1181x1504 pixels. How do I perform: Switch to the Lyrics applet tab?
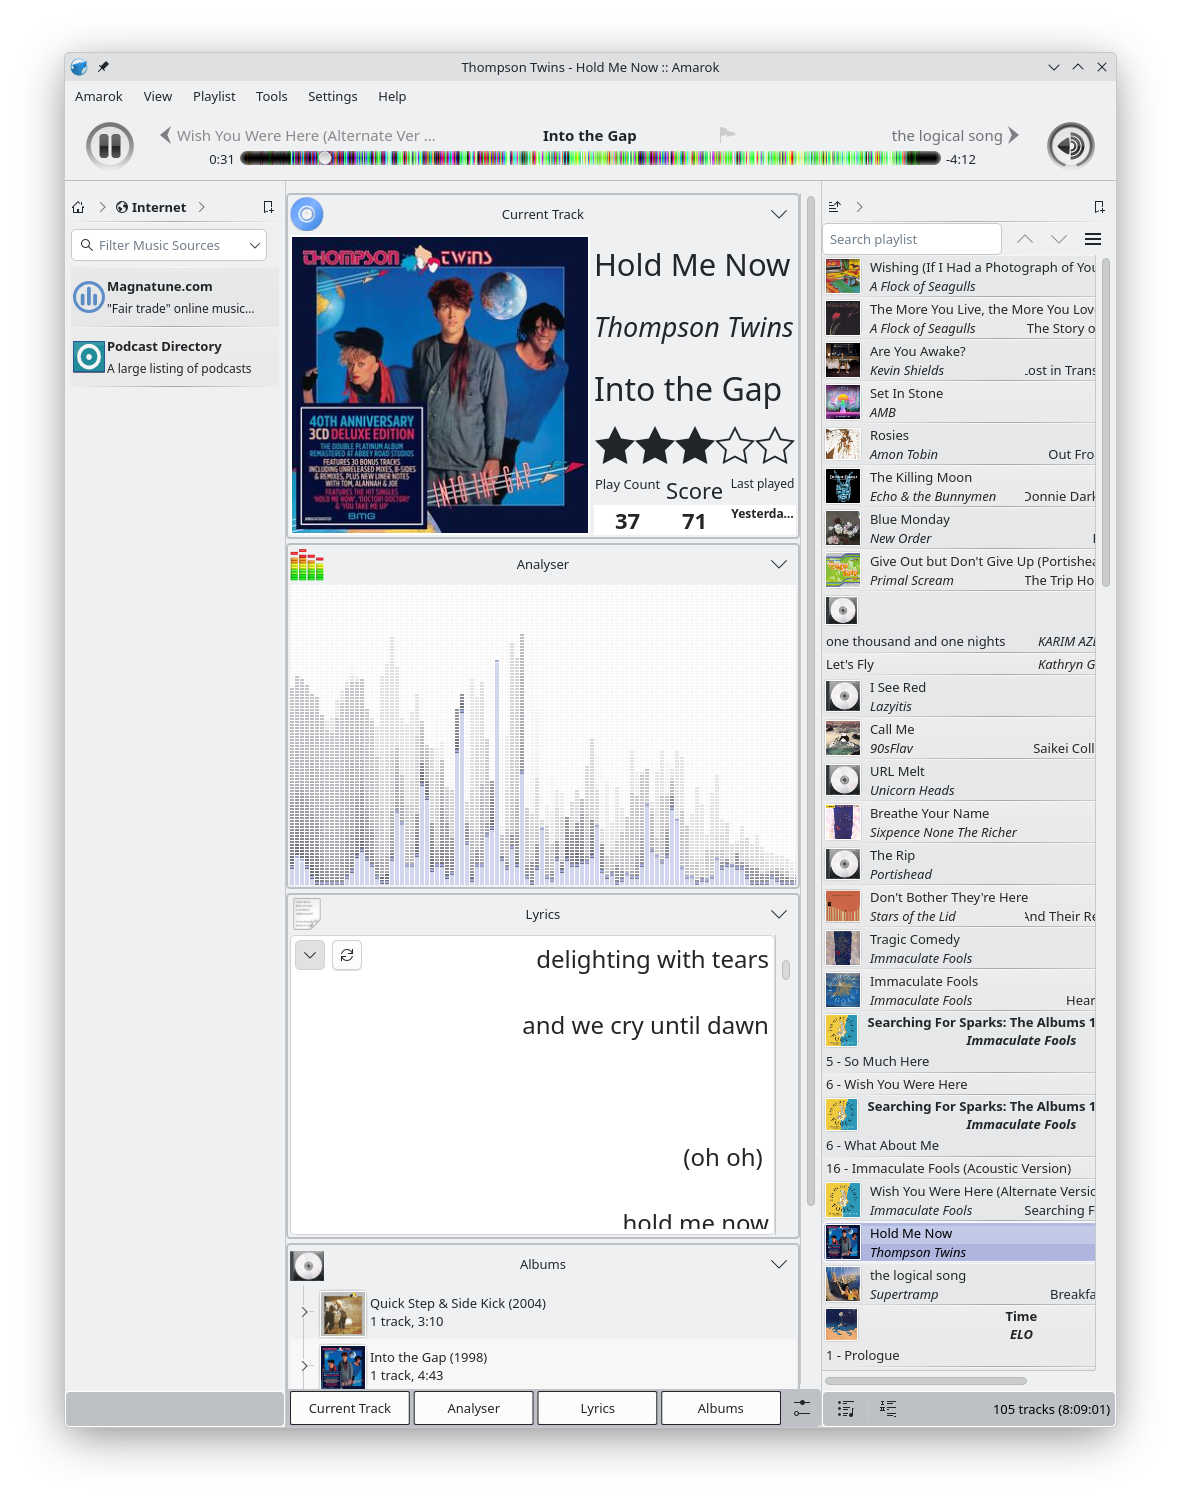coord(597,1408)
